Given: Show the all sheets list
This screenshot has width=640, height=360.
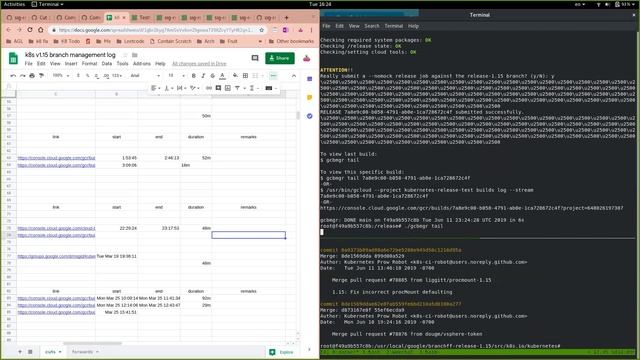Looking at the screenshot, I should click(30, 352).
